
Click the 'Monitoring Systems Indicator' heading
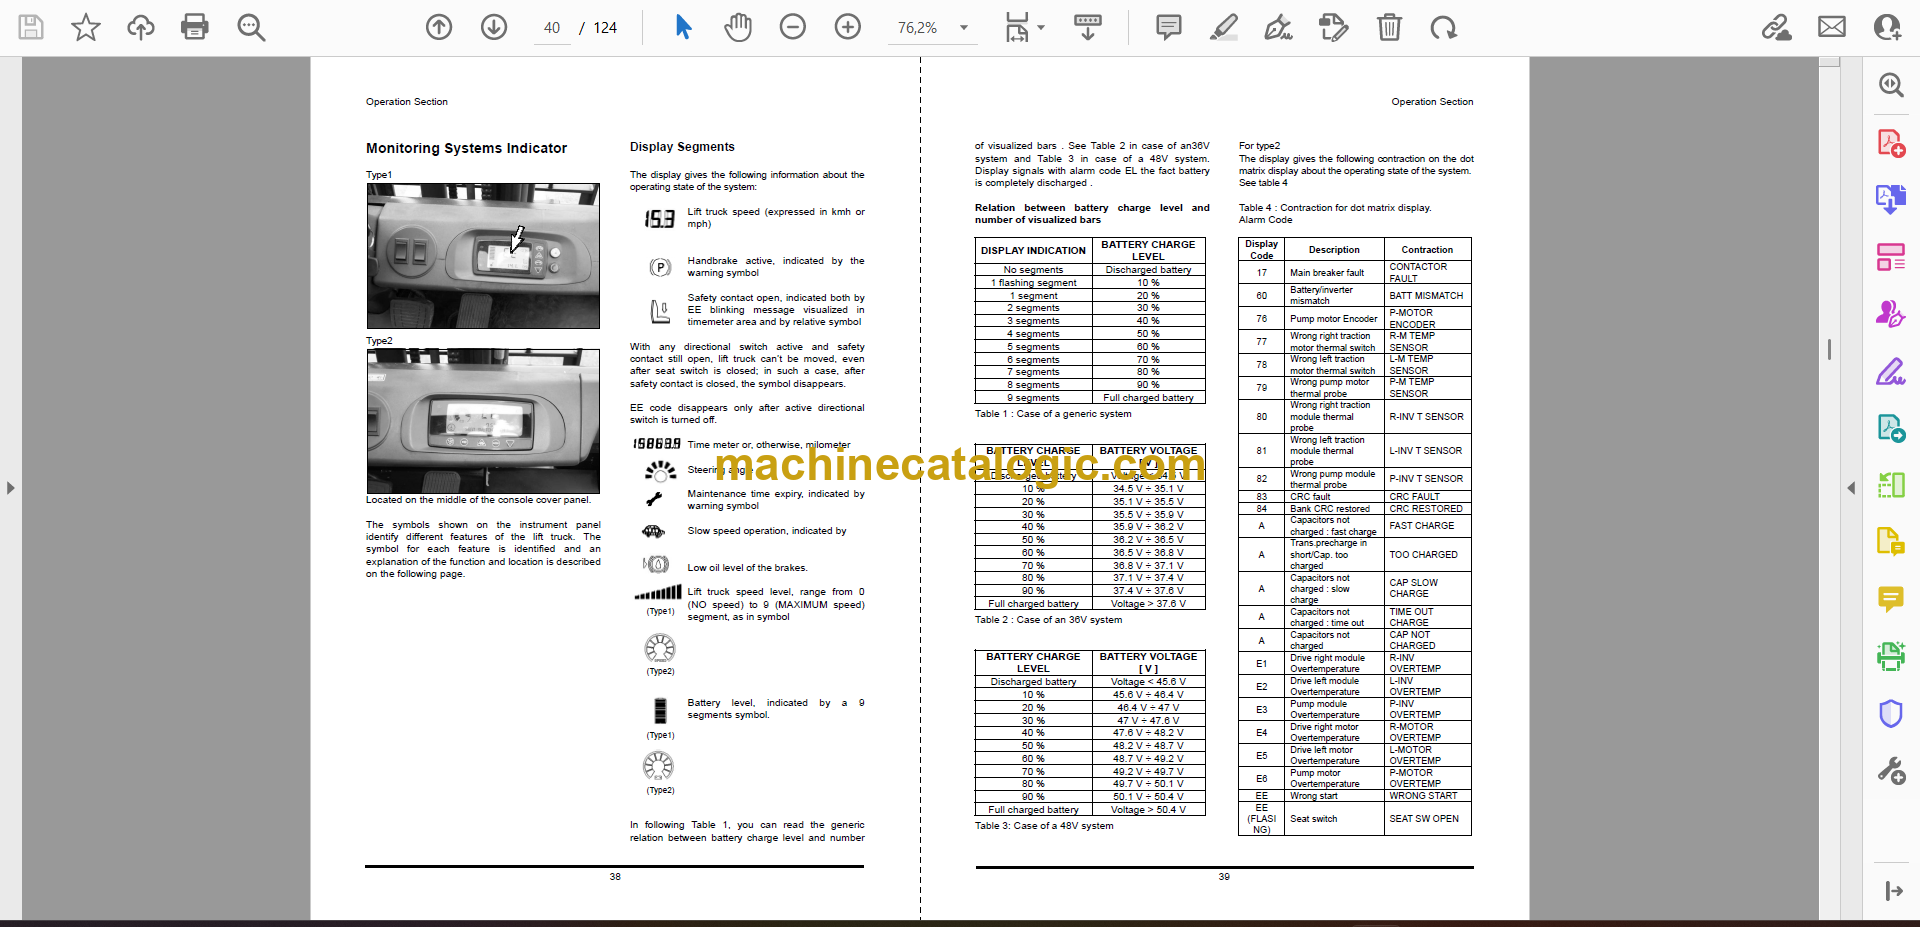466,148
